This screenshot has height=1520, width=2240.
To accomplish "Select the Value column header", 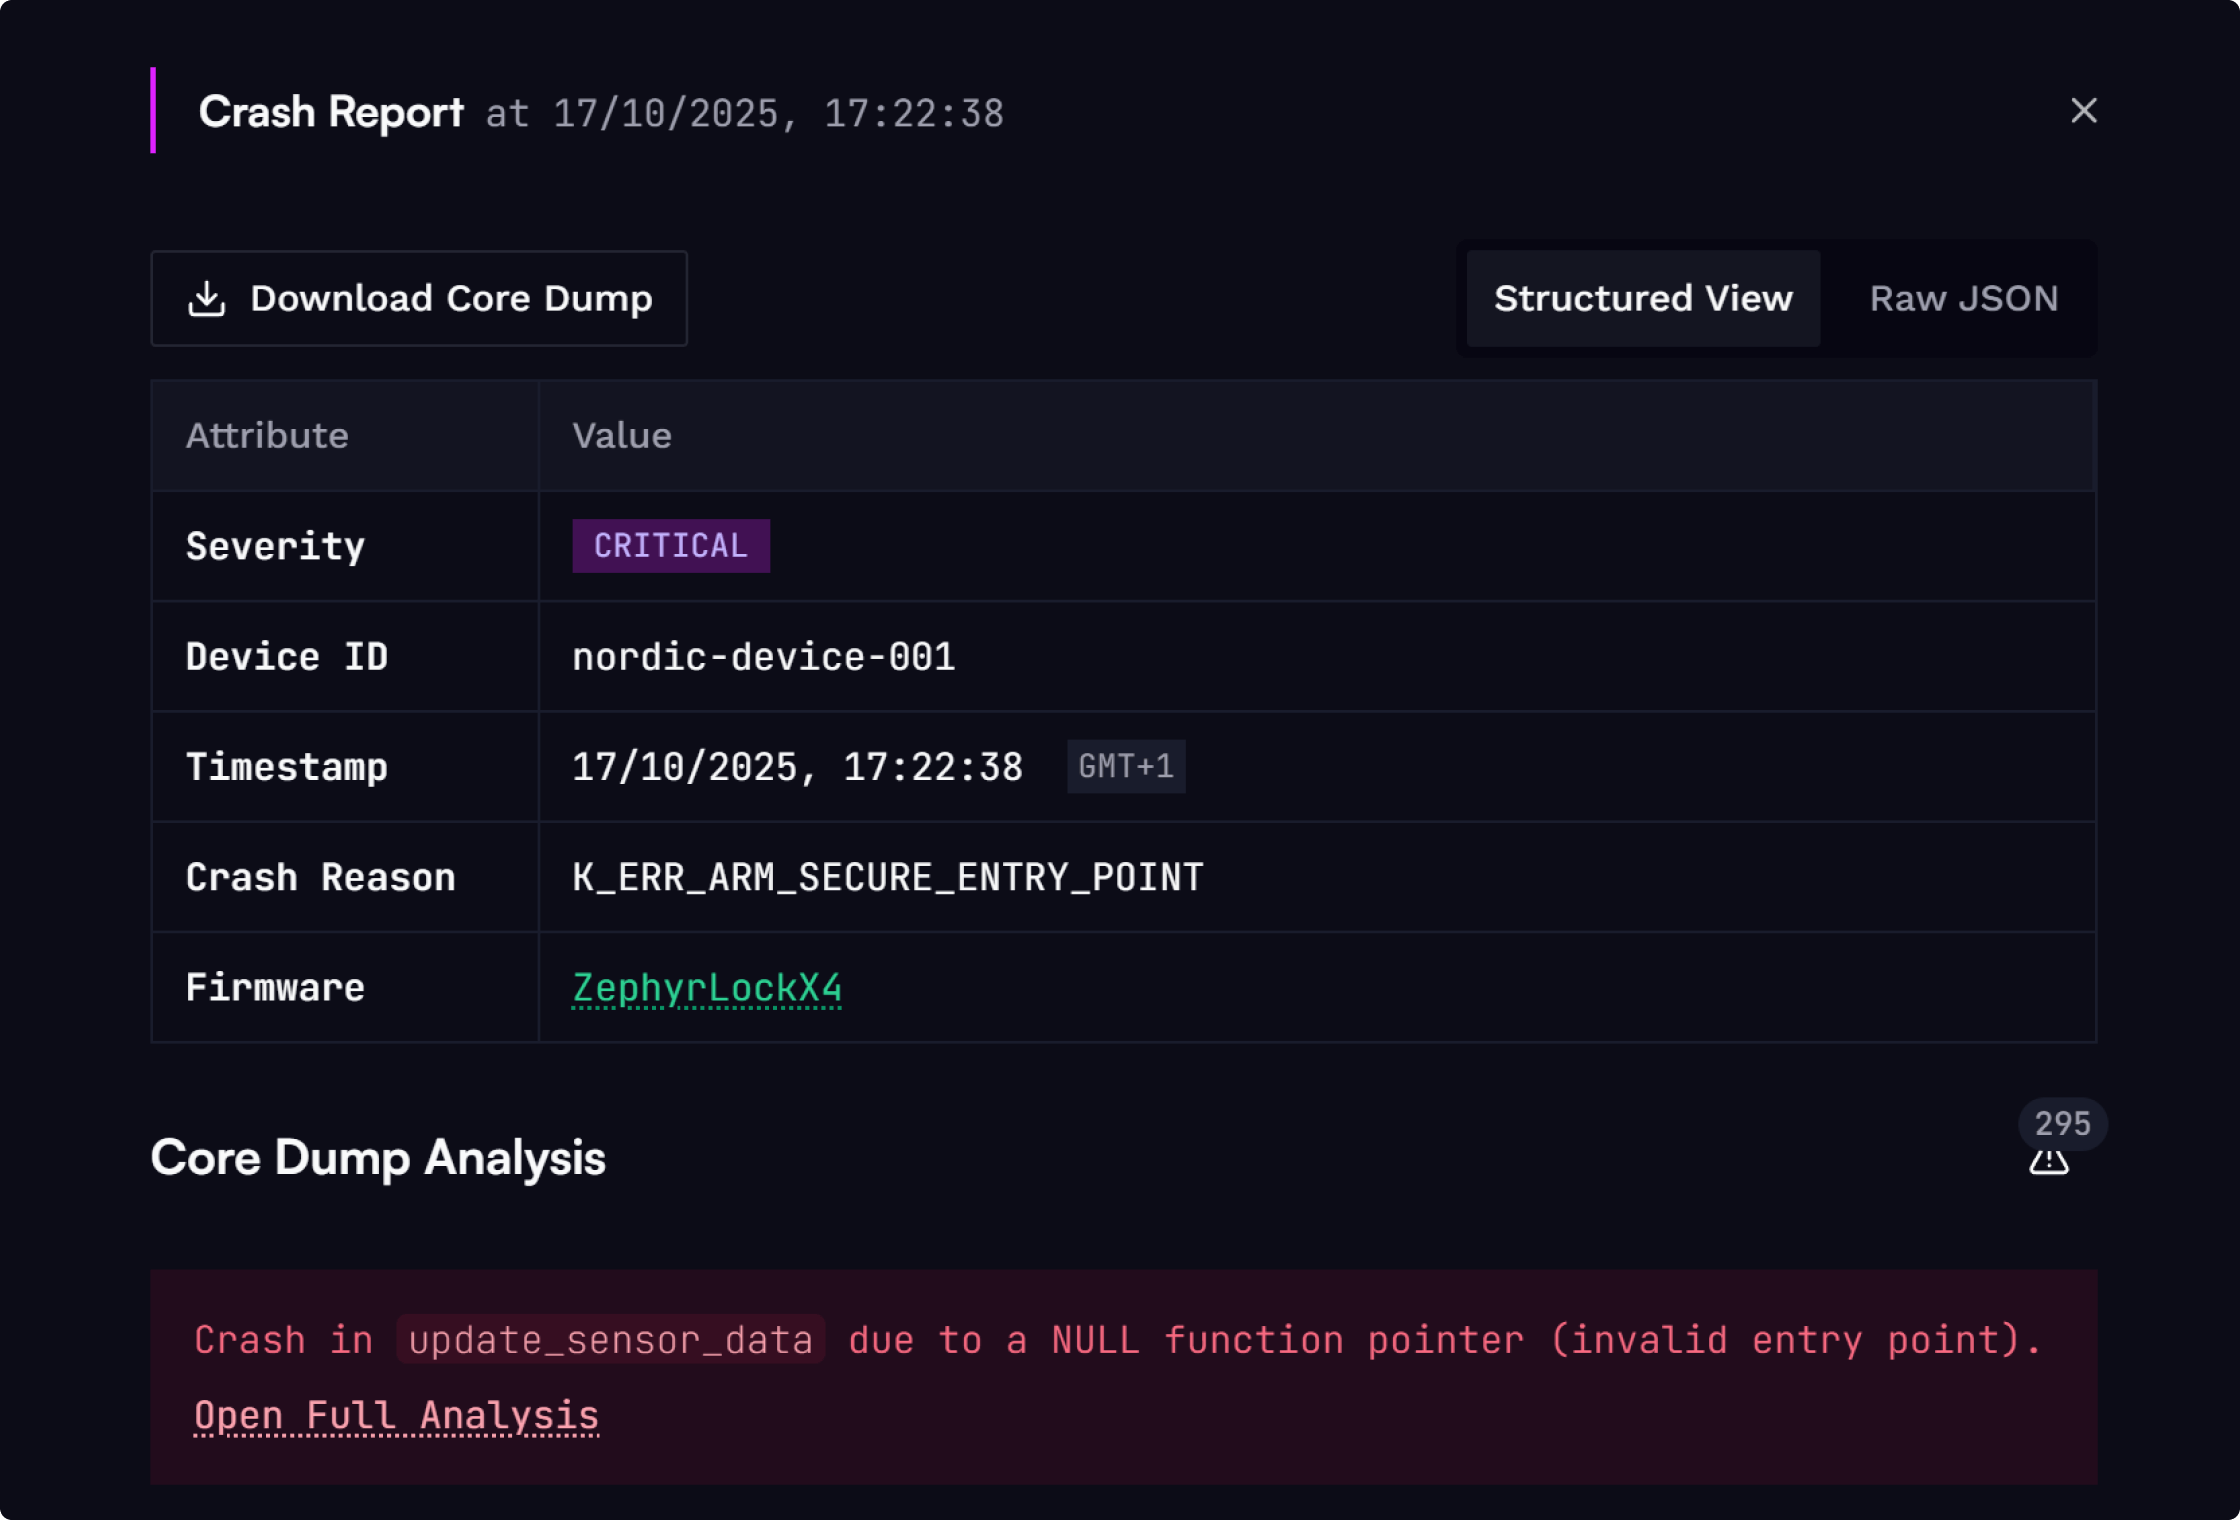I will click(622, 435).
